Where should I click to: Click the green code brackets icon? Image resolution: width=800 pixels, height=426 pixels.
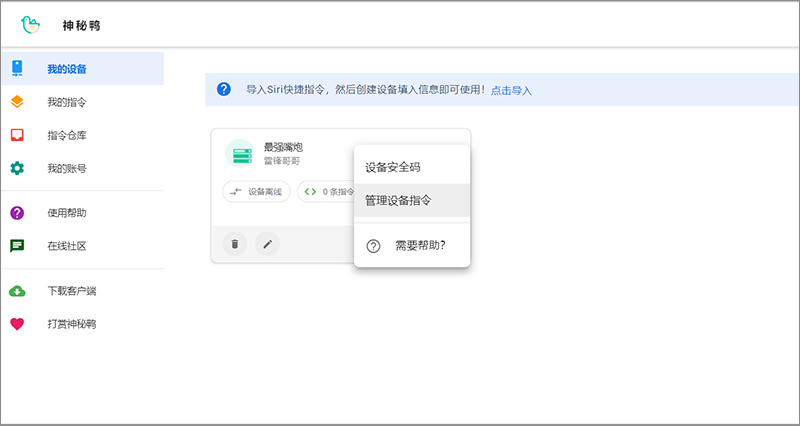point(310,192)
